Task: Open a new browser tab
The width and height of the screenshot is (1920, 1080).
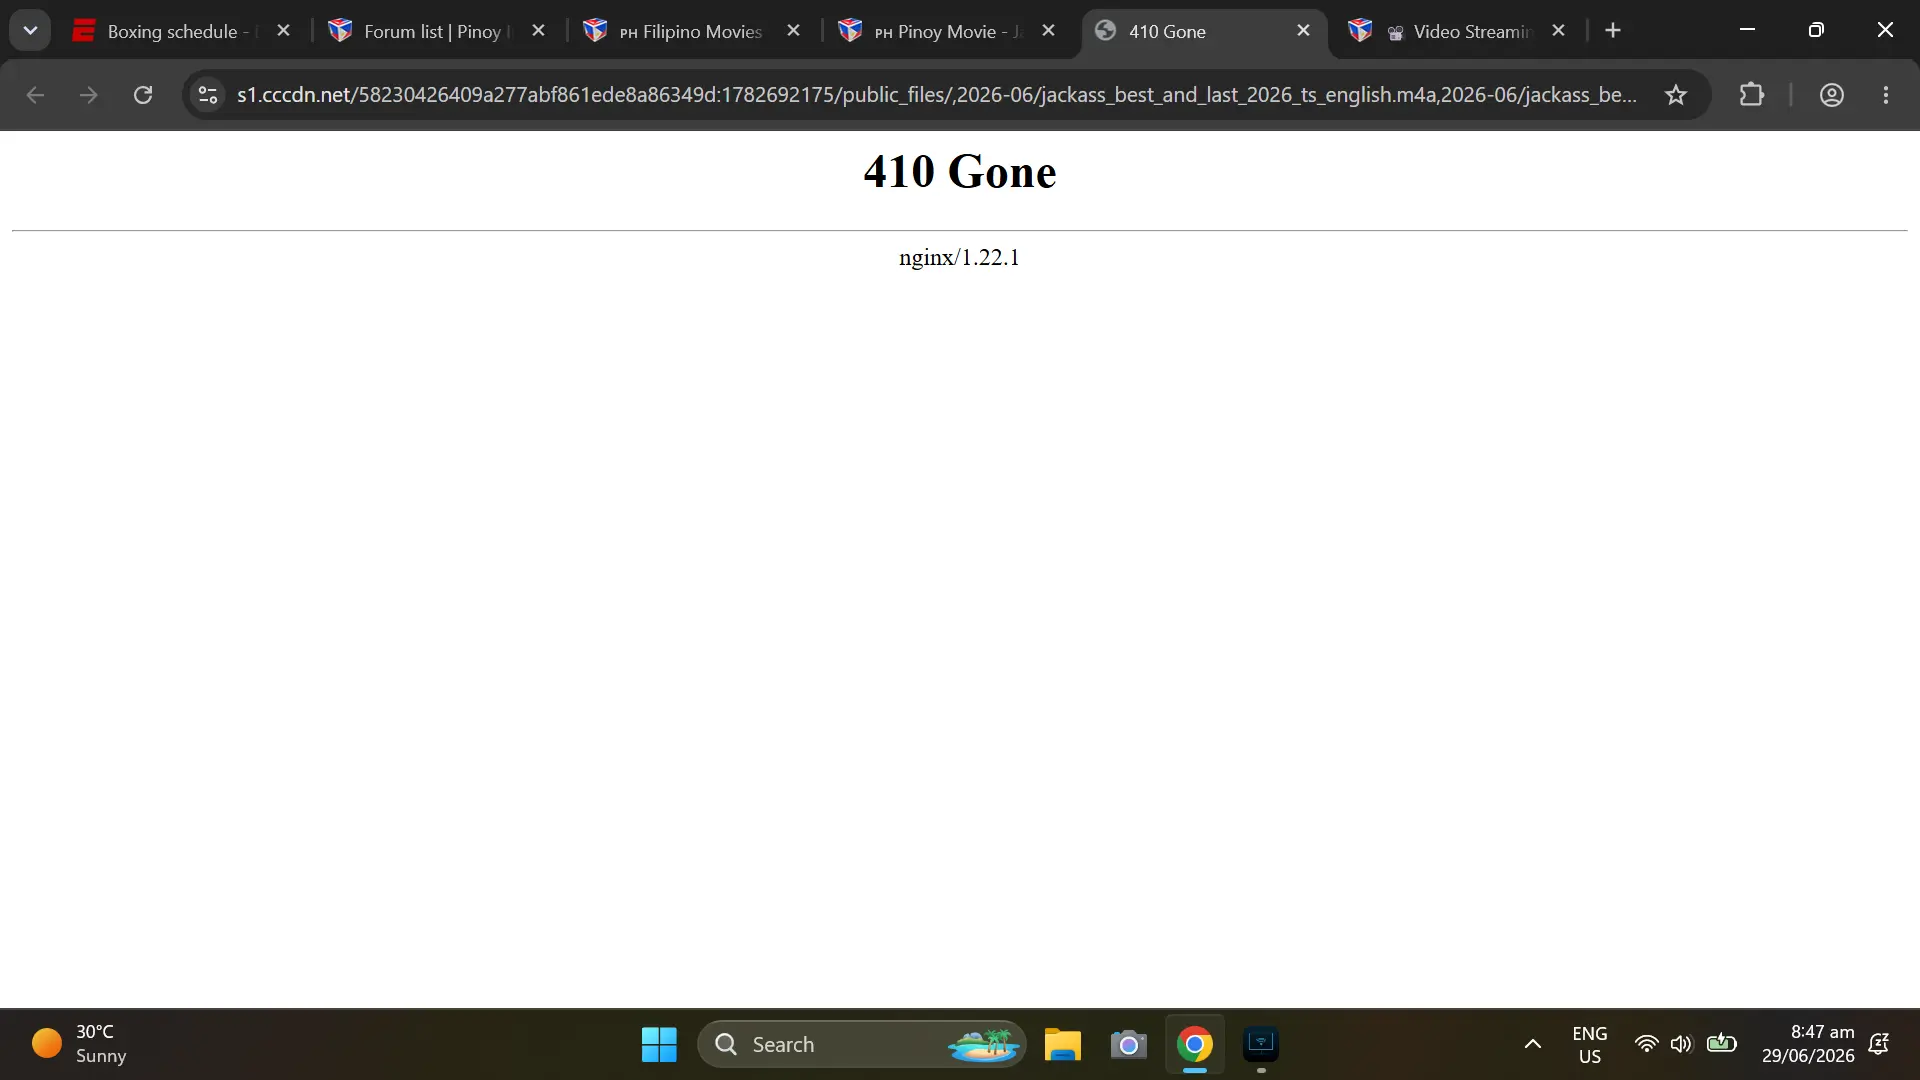Action: click(x=1613, y=31)
